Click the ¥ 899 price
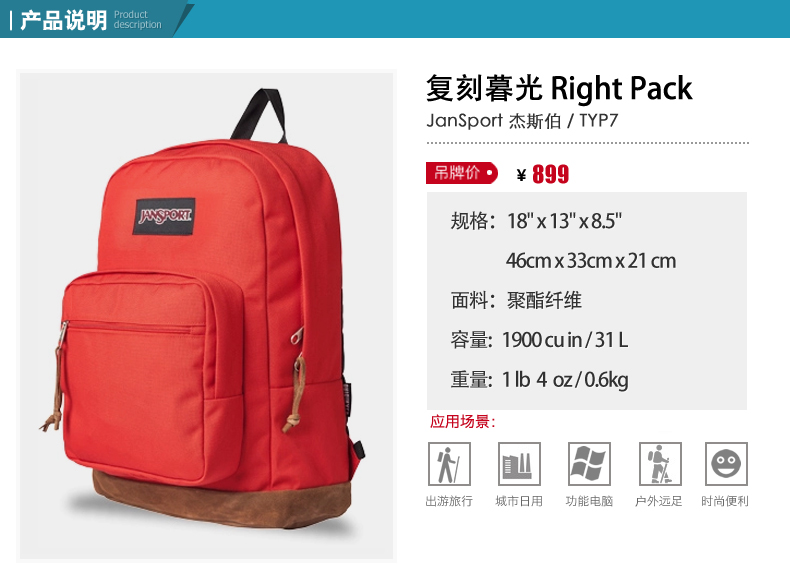The height and width of the screenshot is (582, 790). click(543, 174)
